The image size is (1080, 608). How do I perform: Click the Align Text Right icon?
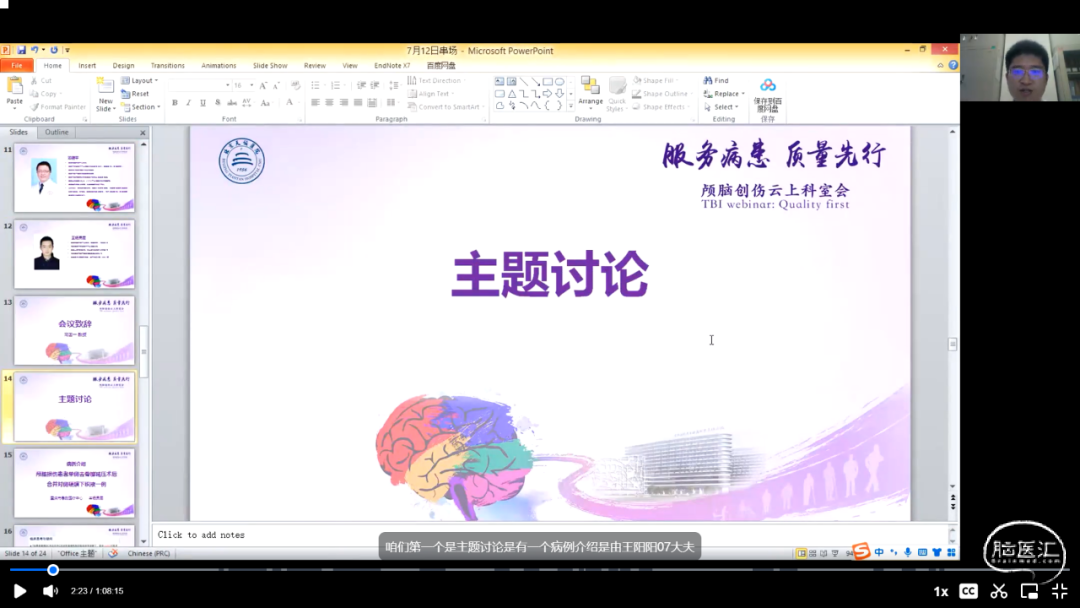(x=344, y=103)
